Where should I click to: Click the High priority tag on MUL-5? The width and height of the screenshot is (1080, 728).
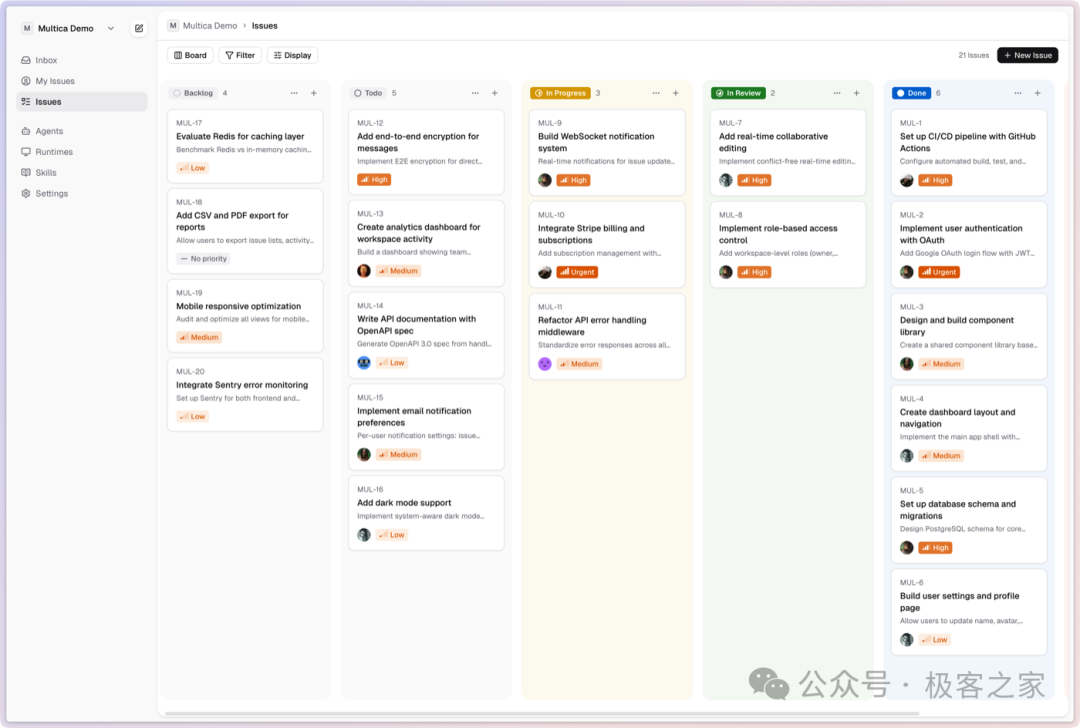coord(935,548)
